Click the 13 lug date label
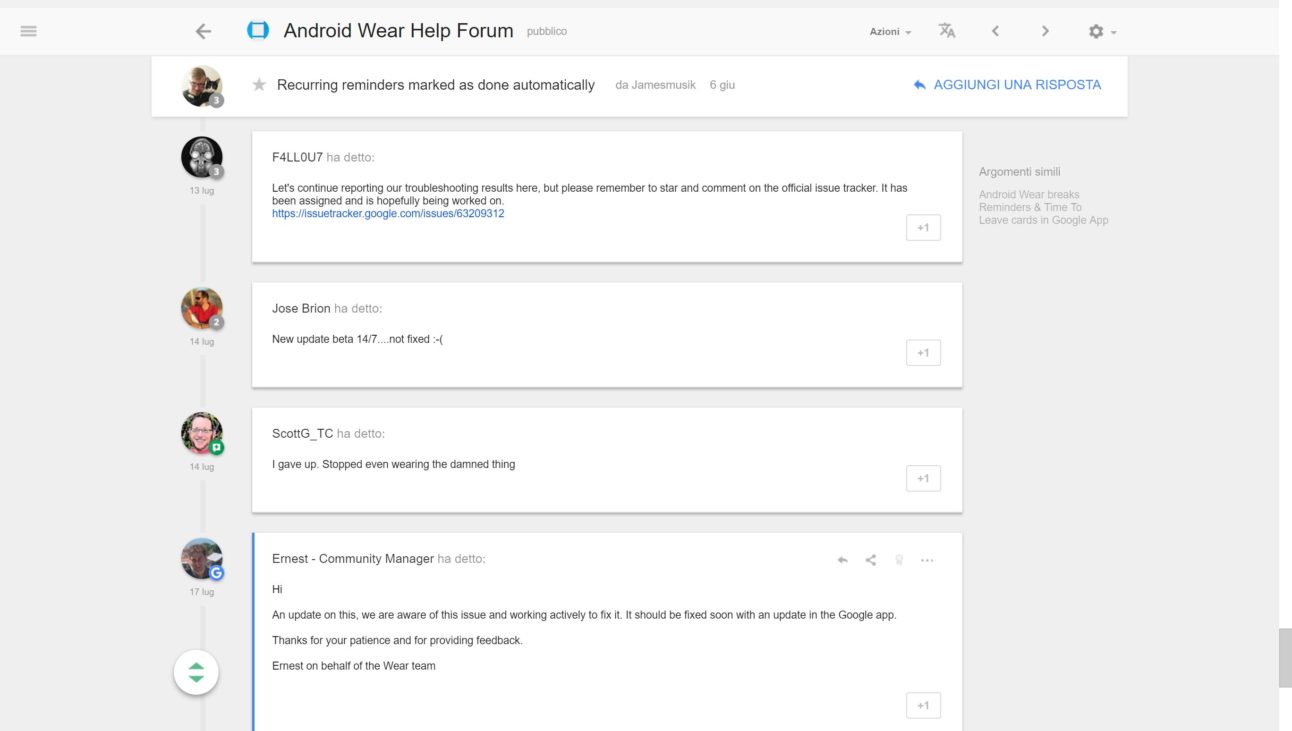This screenshot has height=731, width=1292. tap(202, 191)
